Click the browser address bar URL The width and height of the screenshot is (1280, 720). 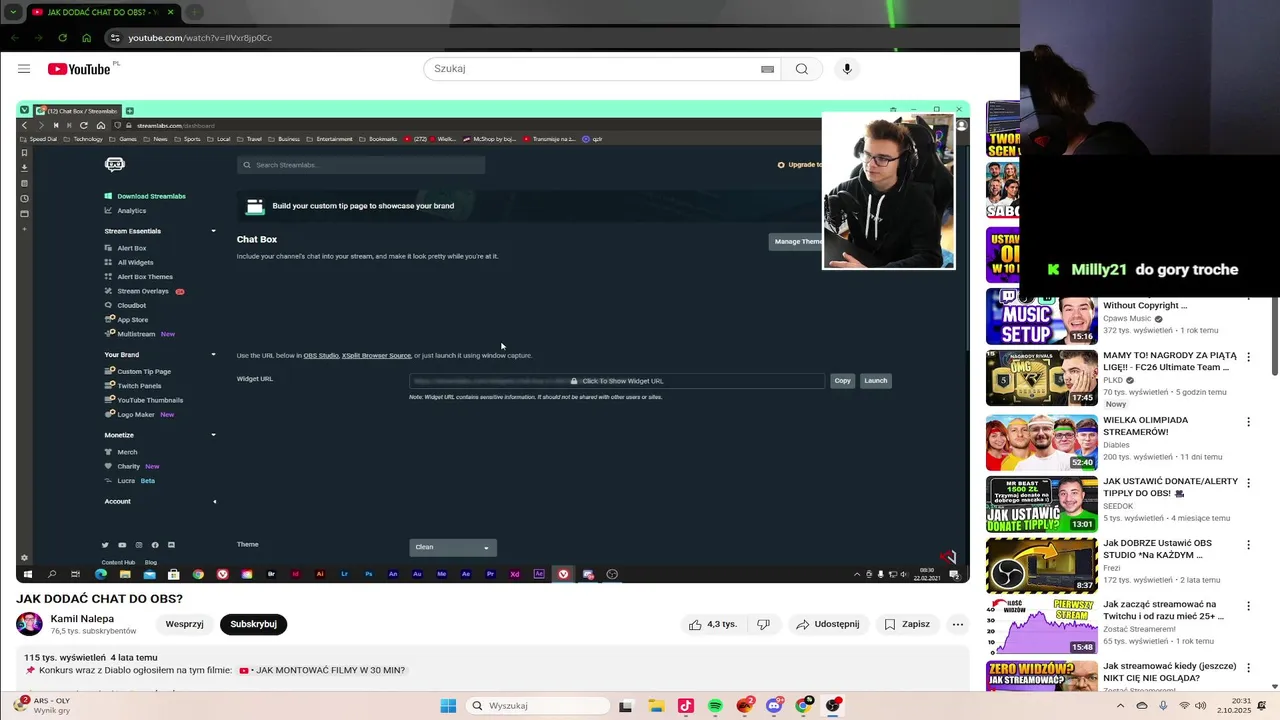[200, 38]
